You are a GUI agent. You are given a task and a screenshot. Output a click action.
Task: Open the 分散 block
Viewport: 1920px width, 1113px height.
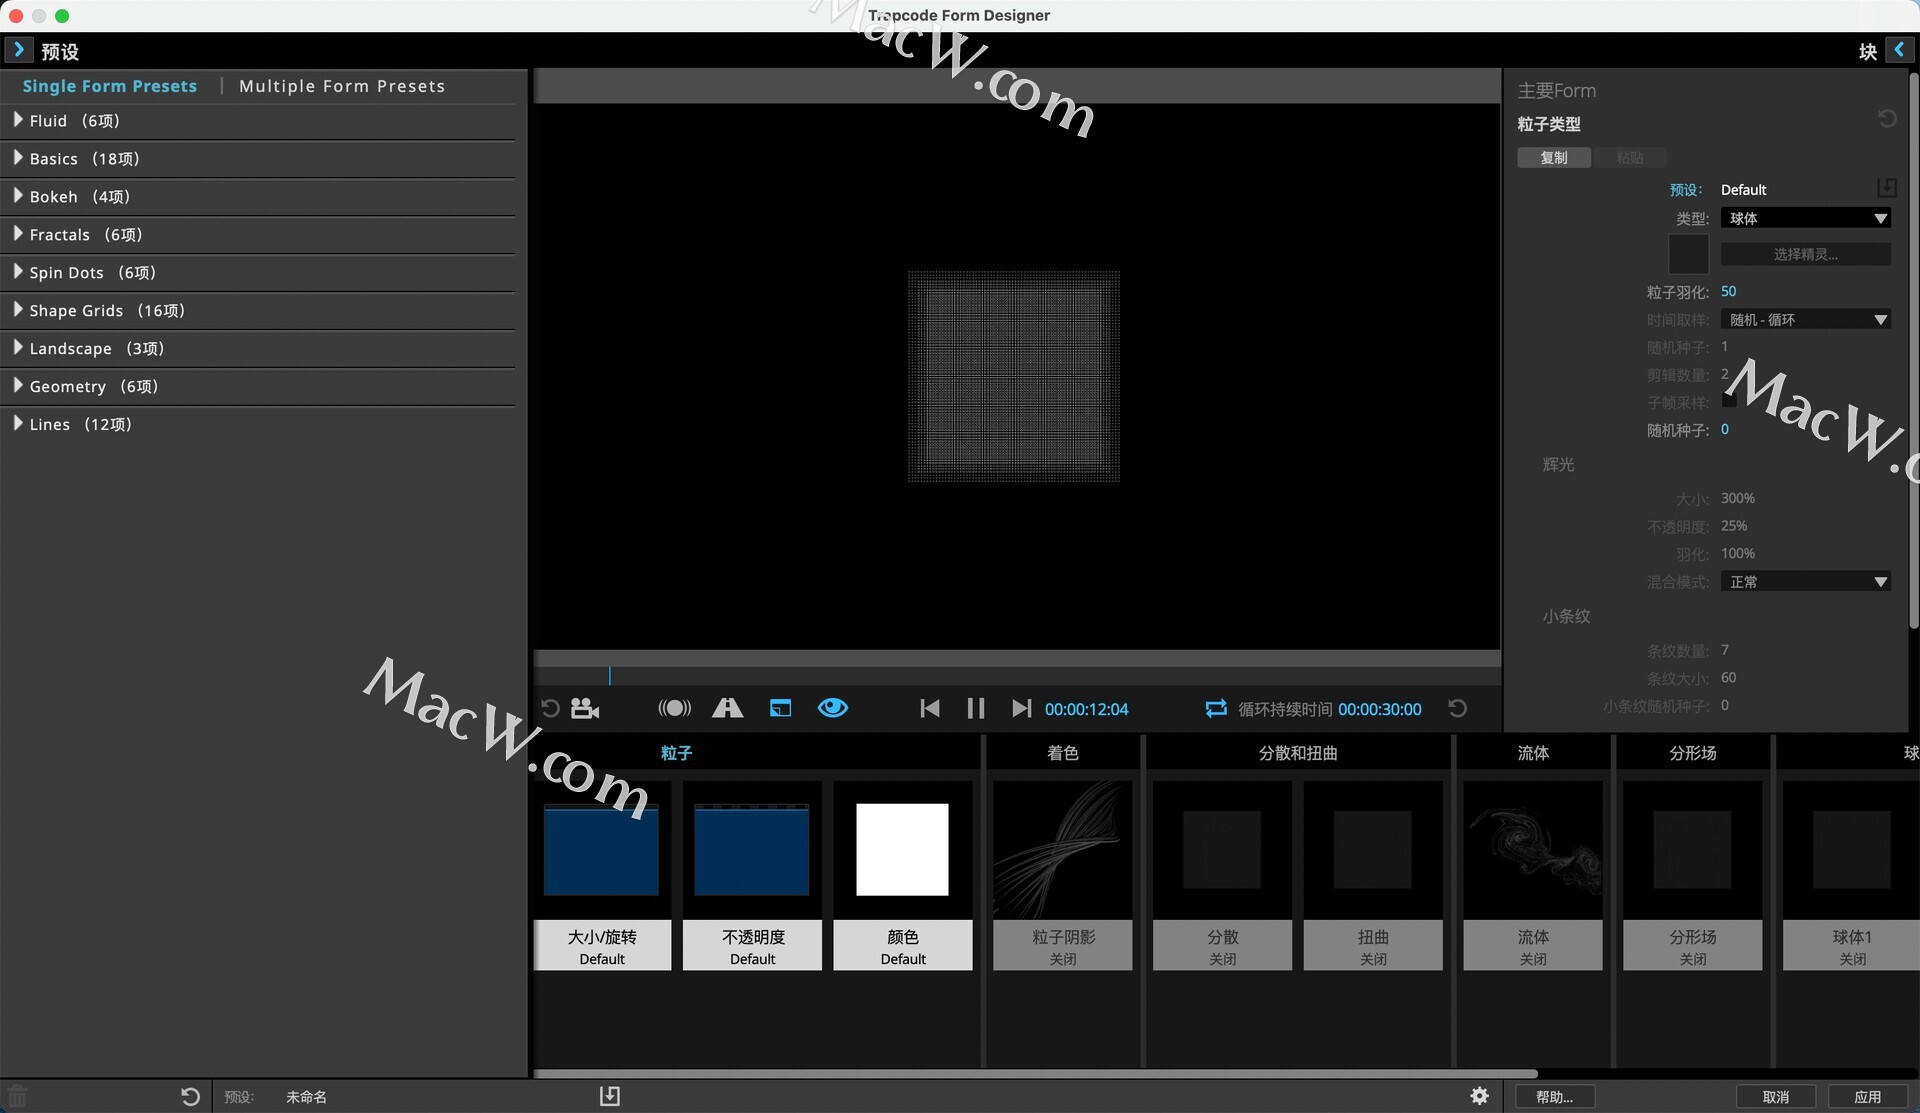coord(1222,875)
